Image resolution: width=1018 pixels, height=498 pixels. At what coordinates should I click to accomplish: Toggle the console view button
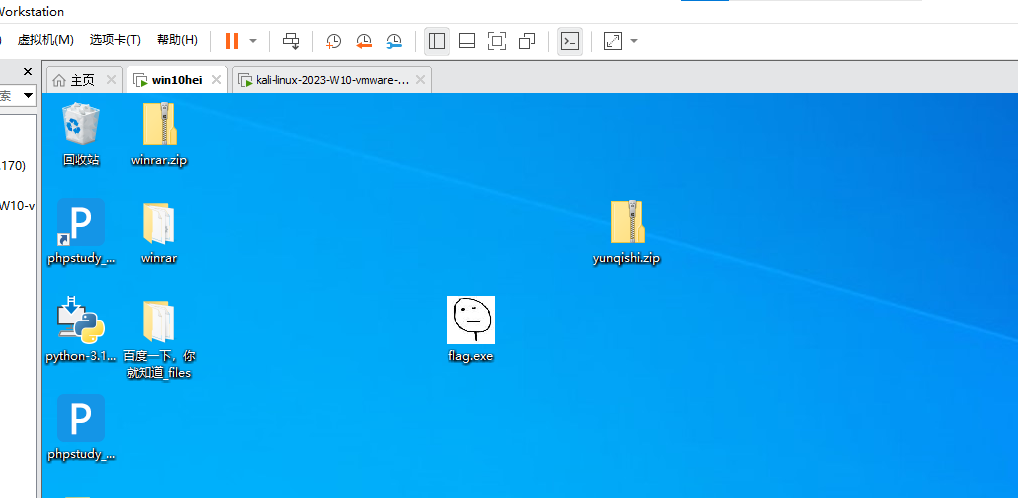coord(569,41)
